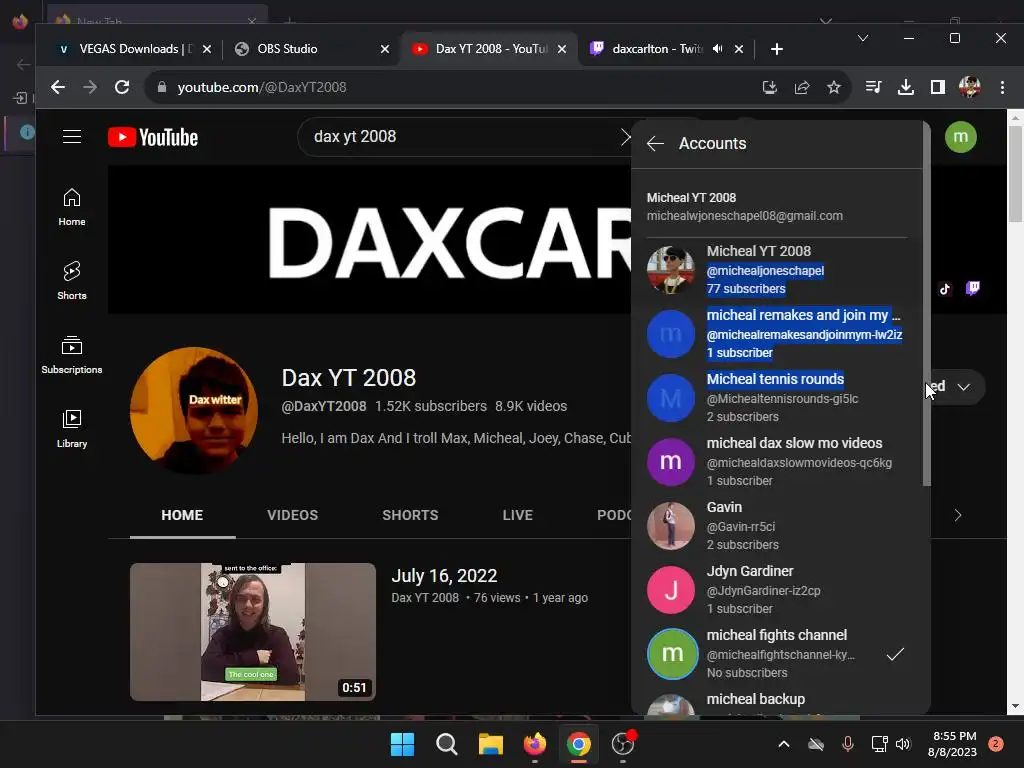Open Chrome profile avatar
Image resolution: width=1024 pixels, height=768 pixels.
[970, 87]
